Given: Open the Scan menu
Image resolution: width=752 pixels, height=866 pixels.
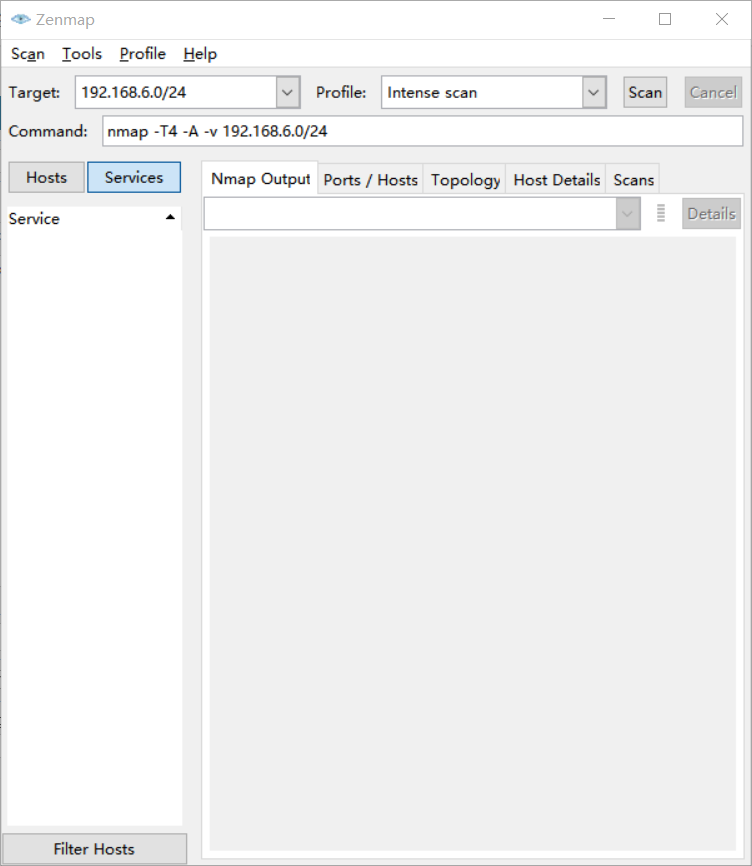Looking at the screenshot, I should [28, 54].
